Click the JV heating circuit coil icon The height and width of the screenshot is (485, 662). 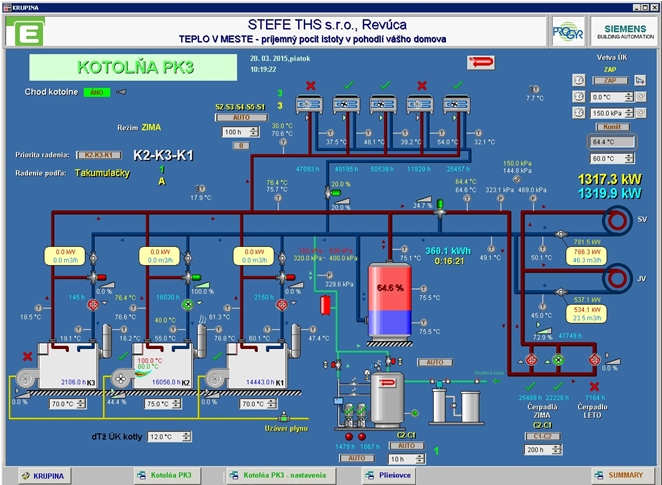[x=617, y=278]
